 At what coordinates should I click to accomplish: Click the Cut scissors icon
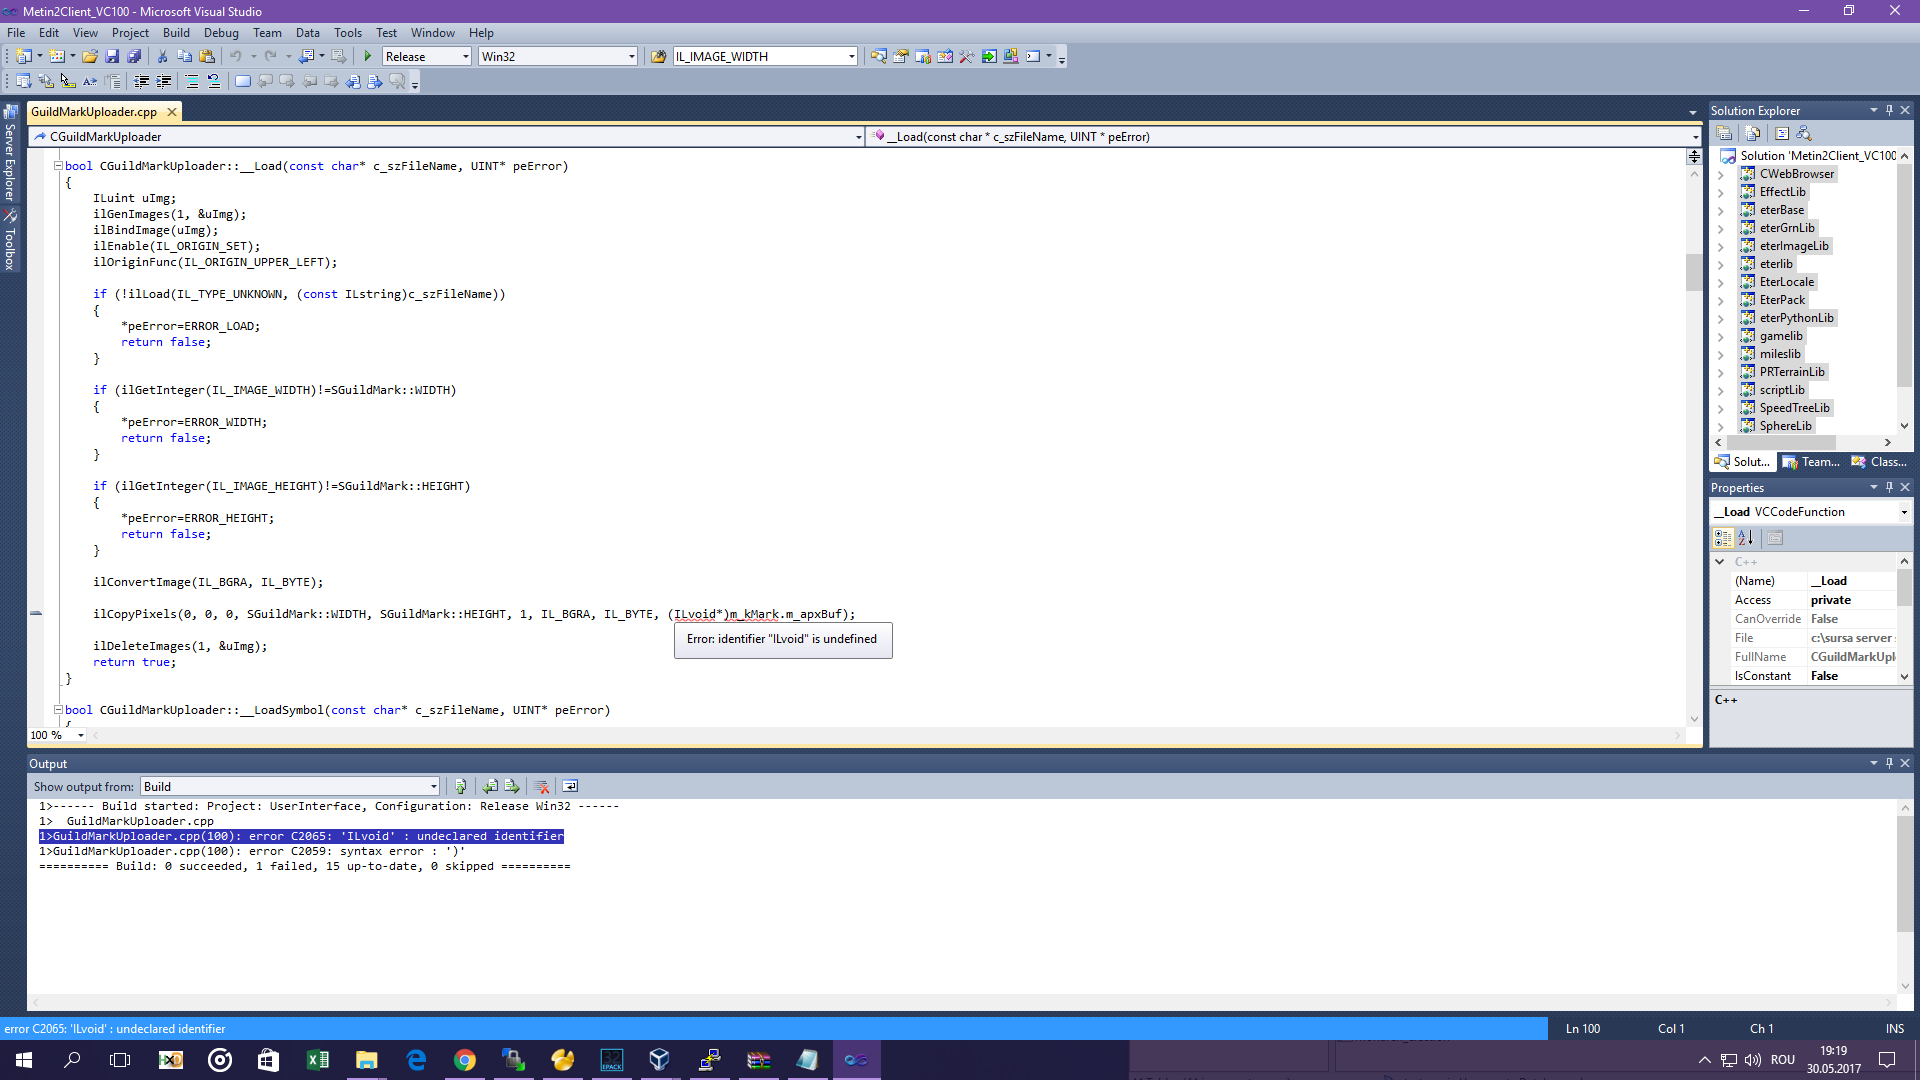pos(162,57)
